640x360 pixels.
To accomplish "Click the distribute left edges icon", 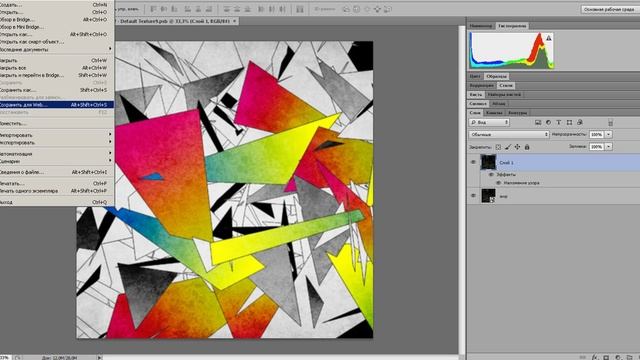I will [x=261, y=9].
